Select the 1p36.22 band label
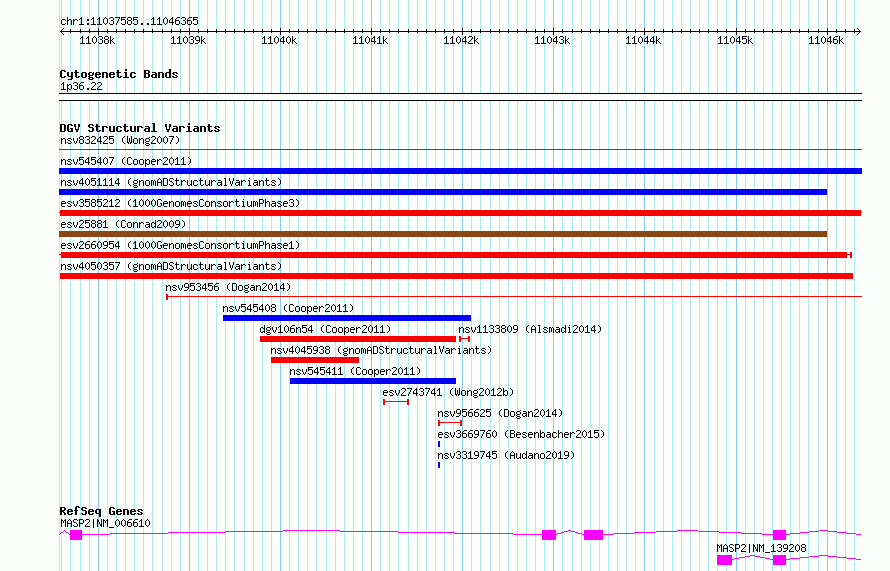890x571 pixels. 81,86
